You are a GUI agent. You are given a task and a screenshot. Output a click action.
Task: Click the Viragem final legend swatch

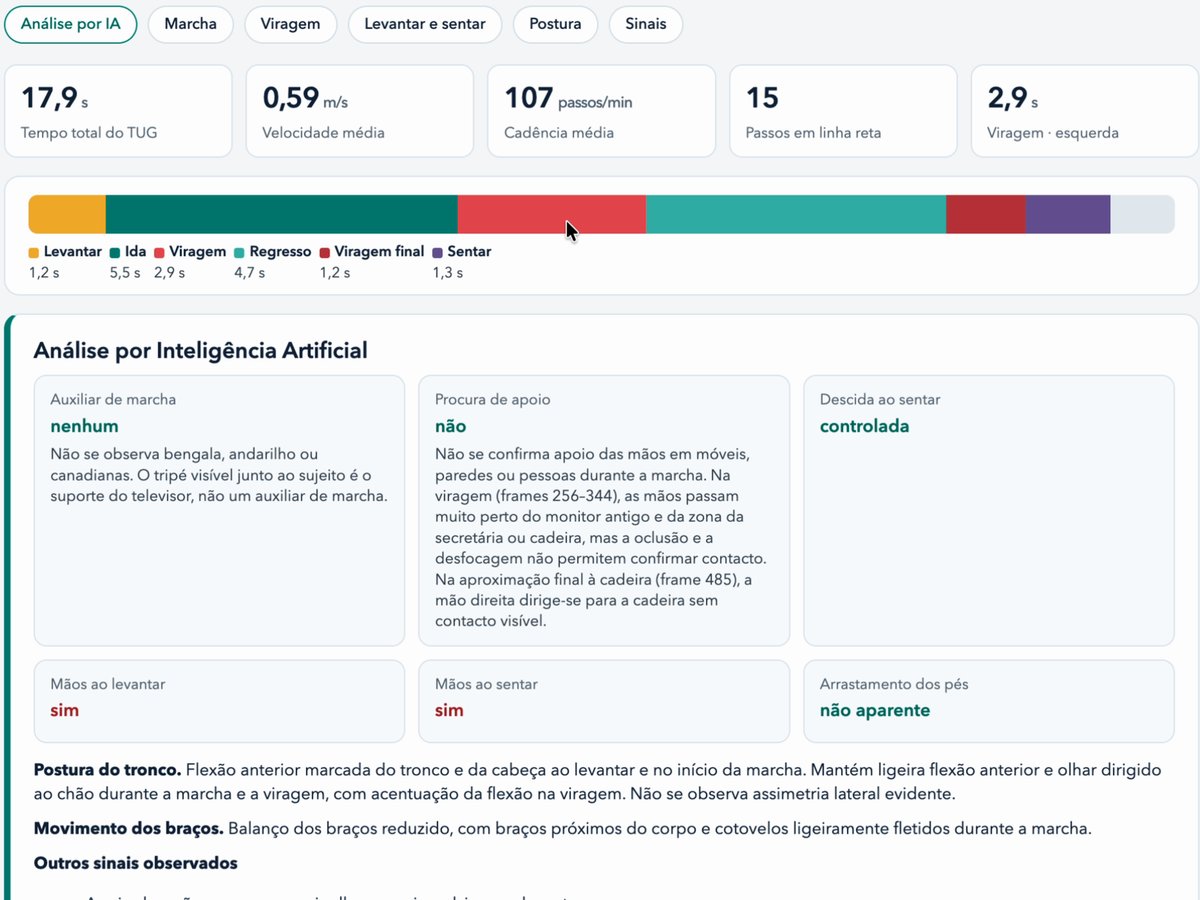click(325, 252)
